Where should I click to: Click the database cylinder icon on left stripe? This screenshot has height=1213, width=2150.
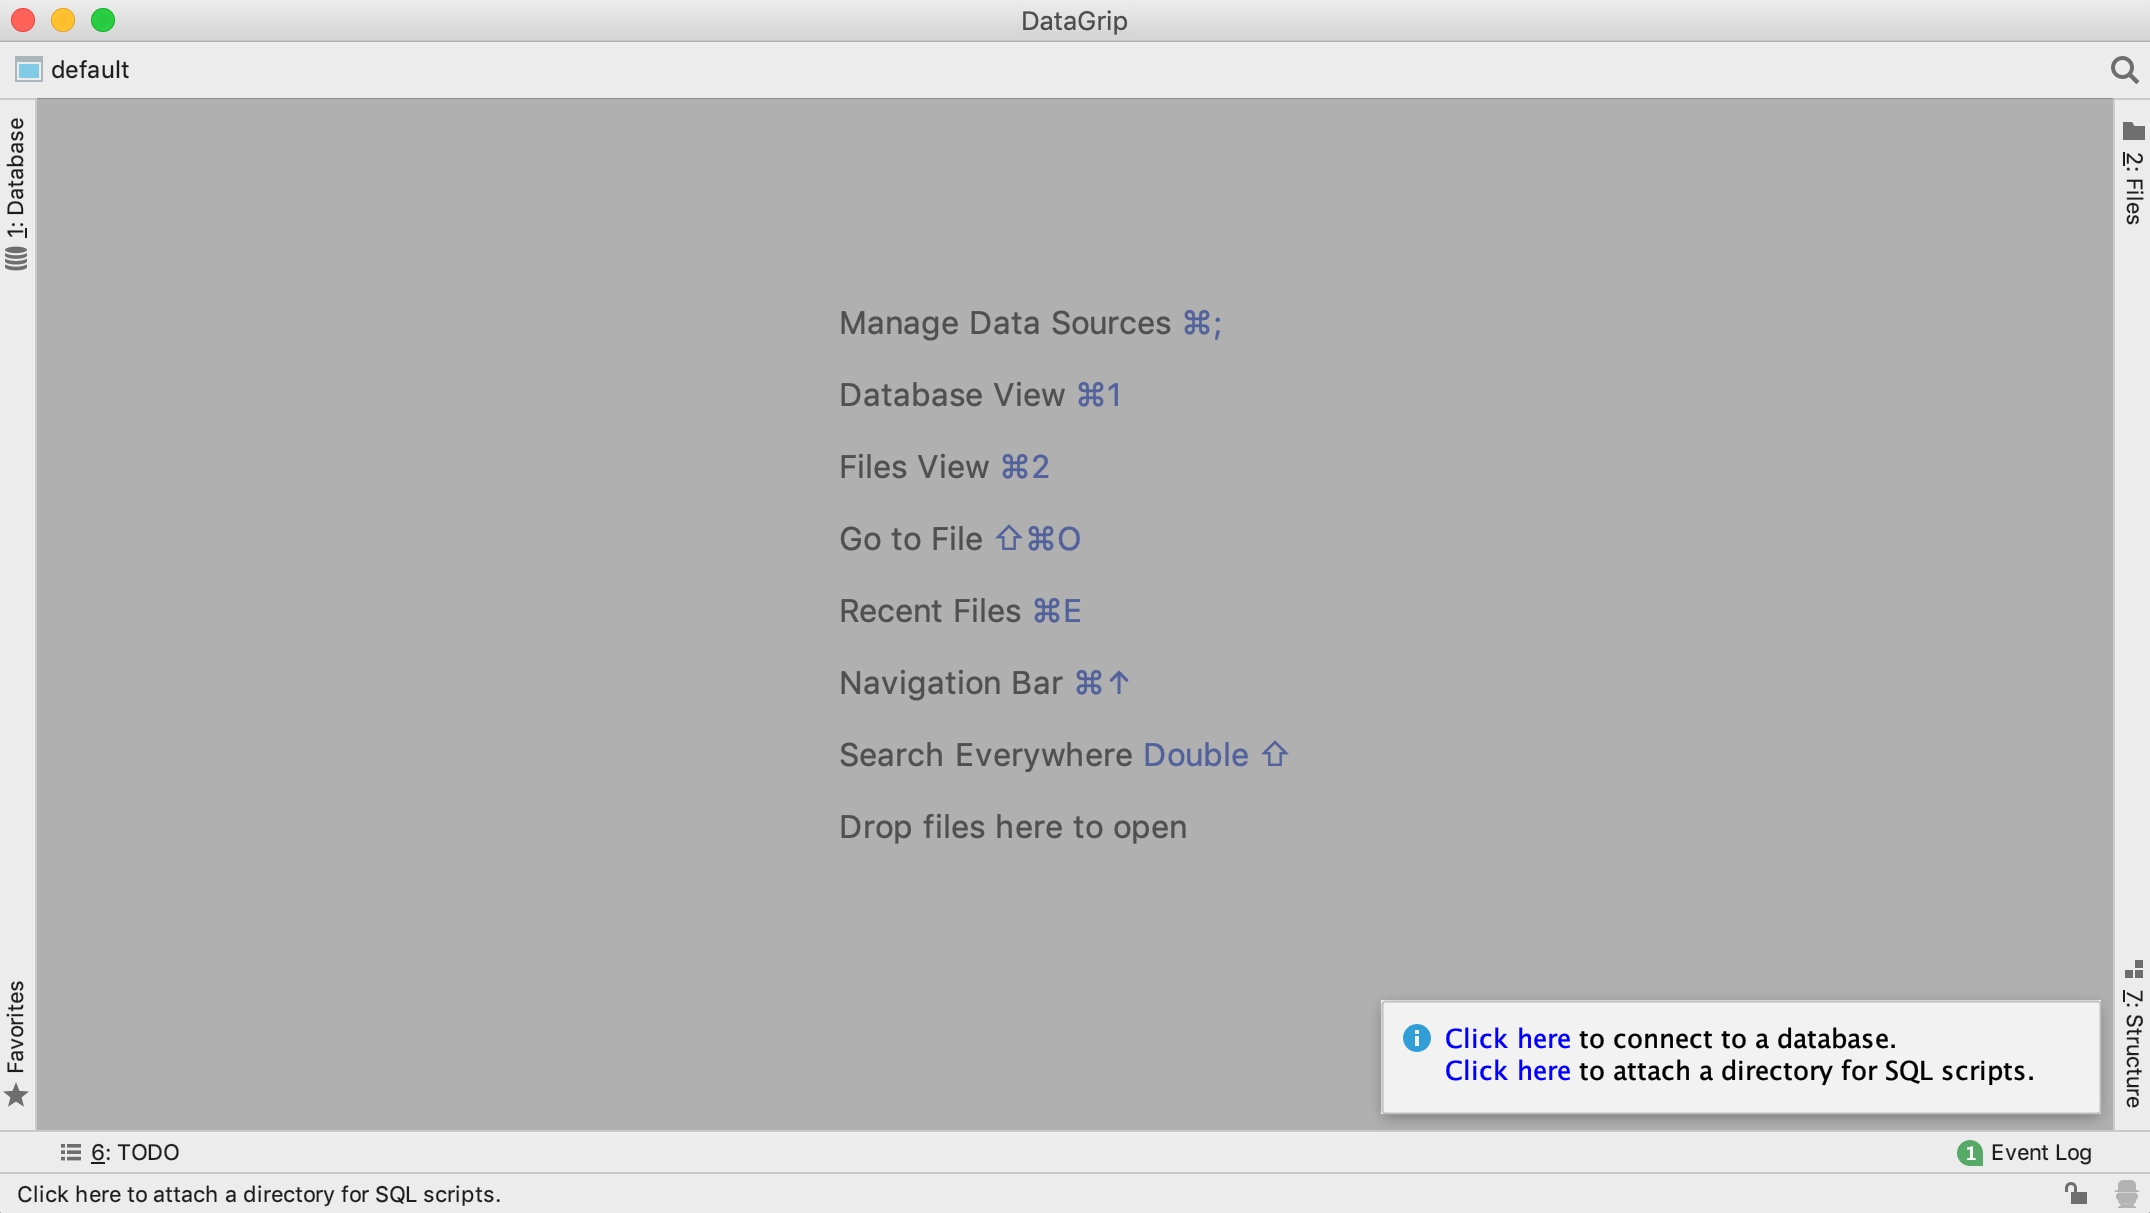(17, 259)
